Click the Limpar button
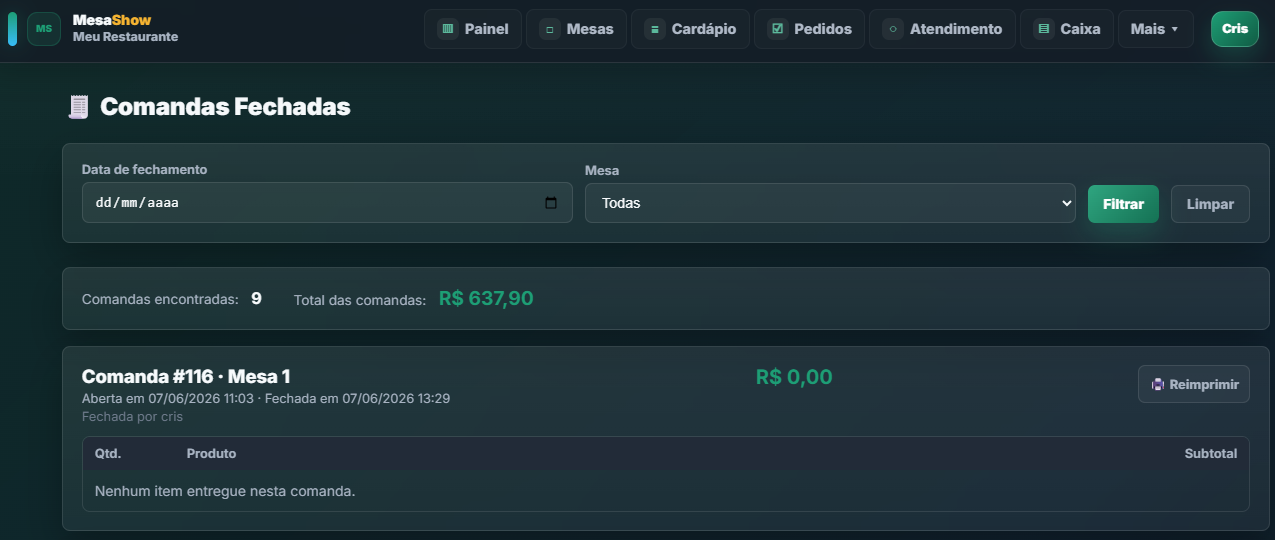The image size is (1275, 540). coord(1210,204)
